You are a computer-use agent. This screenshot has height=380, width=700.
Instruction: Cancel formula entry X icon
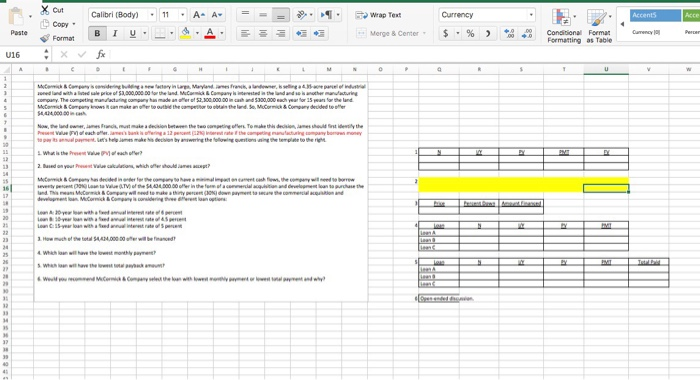tap(64, 54)
